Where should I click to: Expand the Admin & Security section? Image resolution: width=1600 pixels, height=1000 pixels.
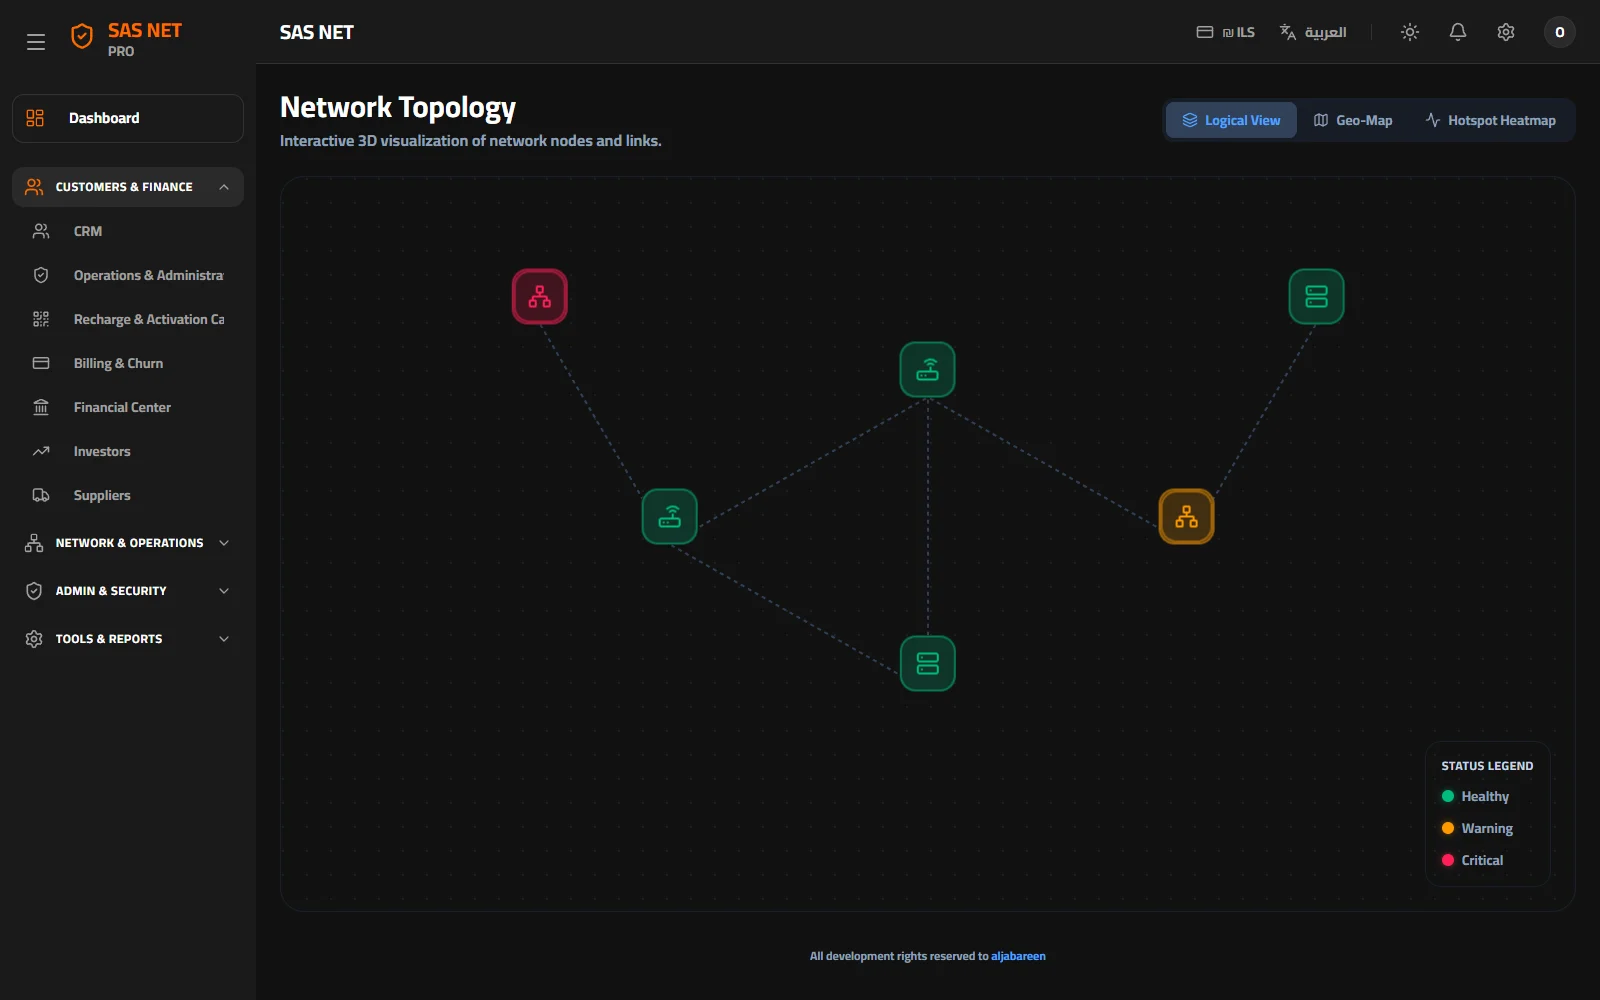[128, 591]
